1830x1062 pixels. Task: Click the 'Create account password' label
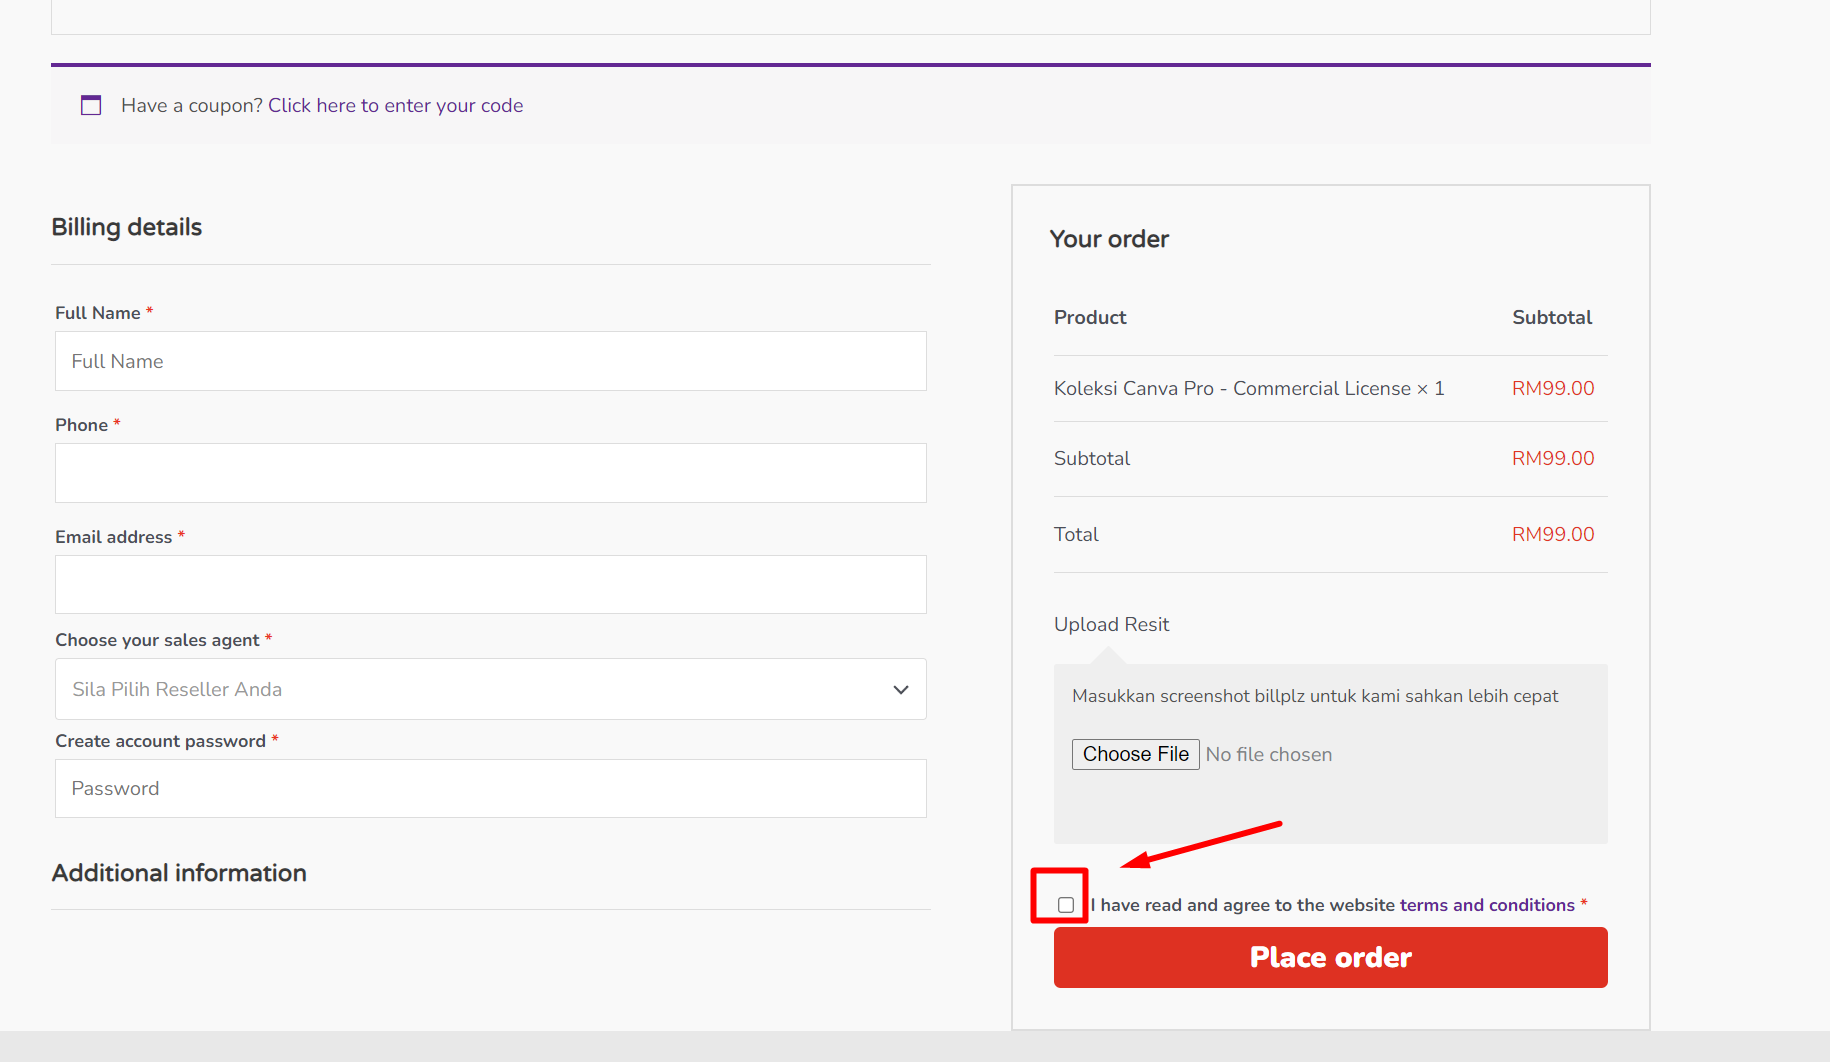(160, 741)
